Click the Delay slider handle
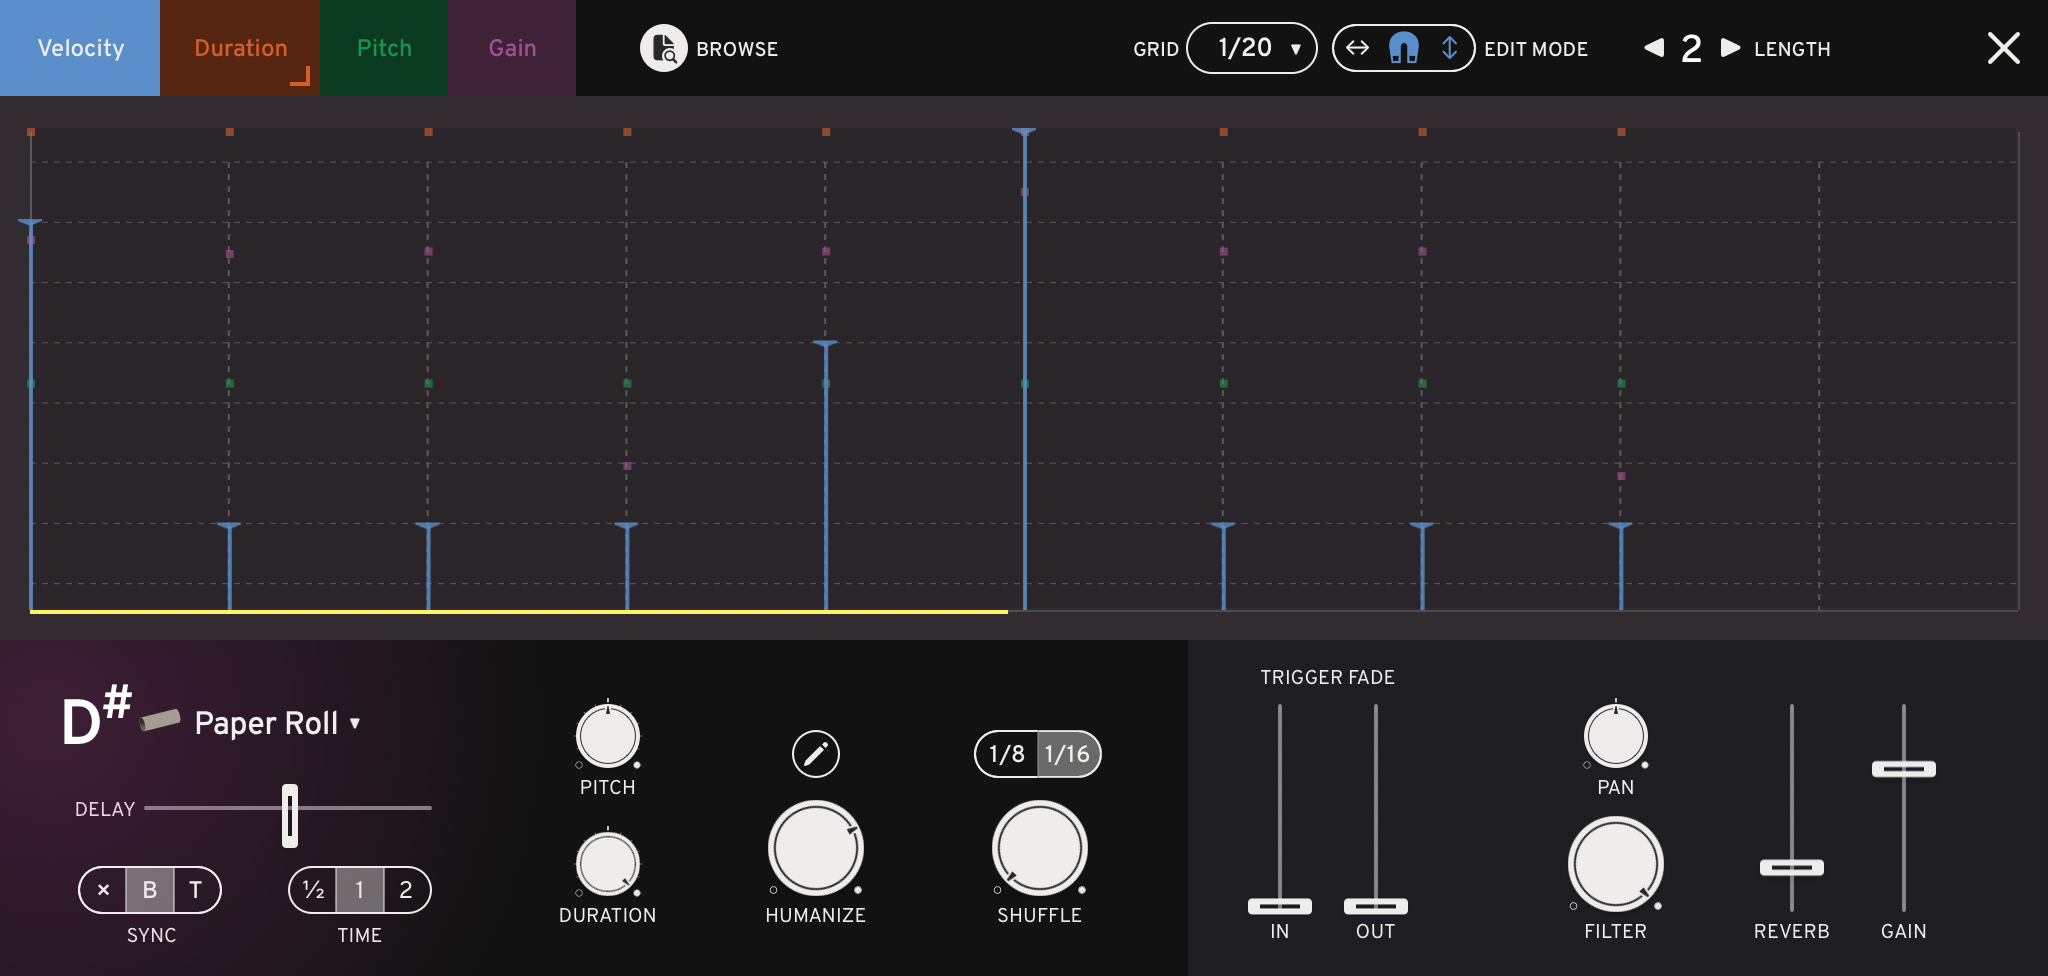The image size is (2048, 976). tap(290, 815)
